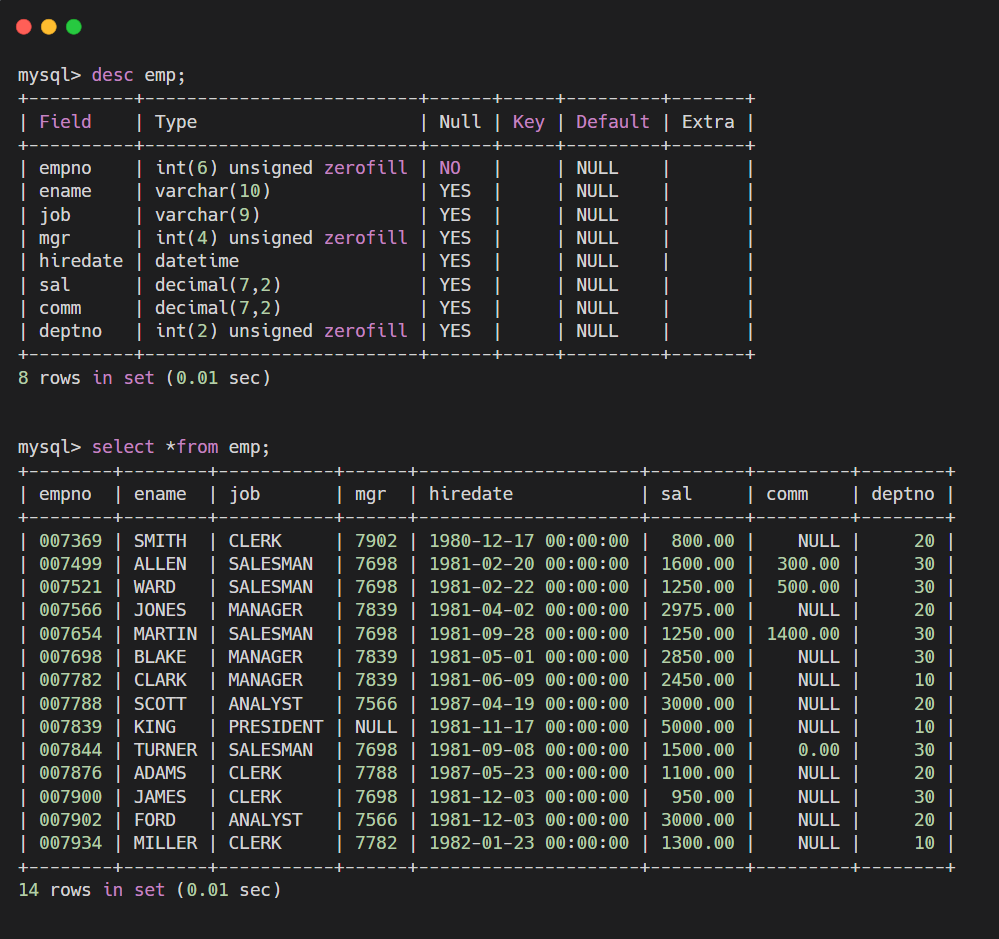Click hiredate '1980-12-17 00:00:00'
This screenshot has height=939, width=999.
pos(529,541)
